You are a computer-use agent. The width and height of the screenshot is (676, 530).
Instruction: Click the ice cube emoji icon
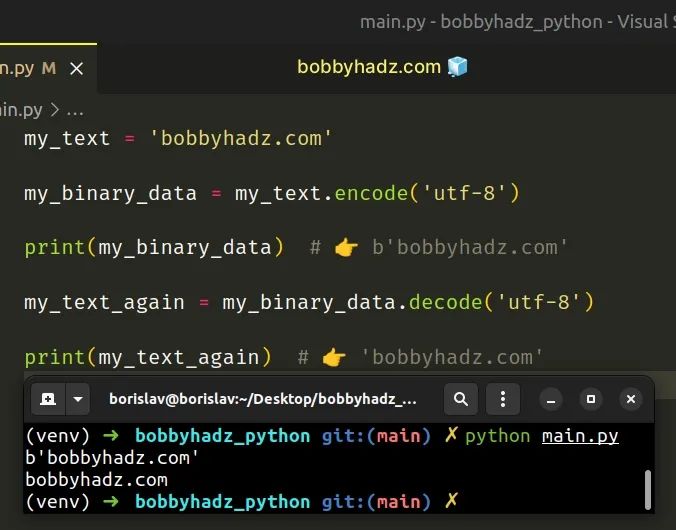(457, 67)
